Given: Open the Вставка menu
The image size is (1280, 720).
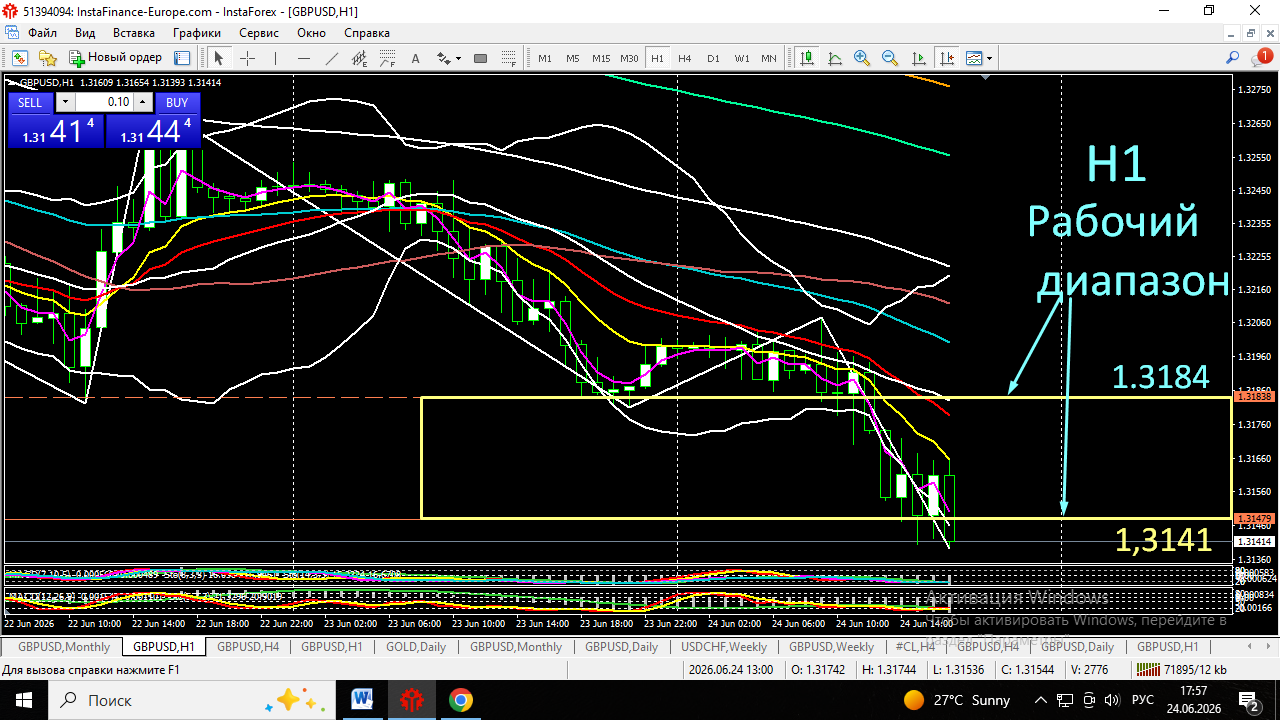Looking at the screenshot, I should click(134, 33).
